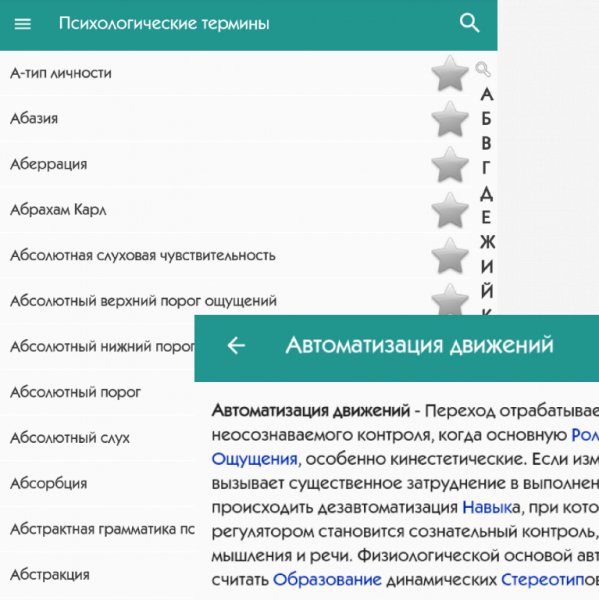
Task: Jump to letter Й in index
Action: click(486, 291)
